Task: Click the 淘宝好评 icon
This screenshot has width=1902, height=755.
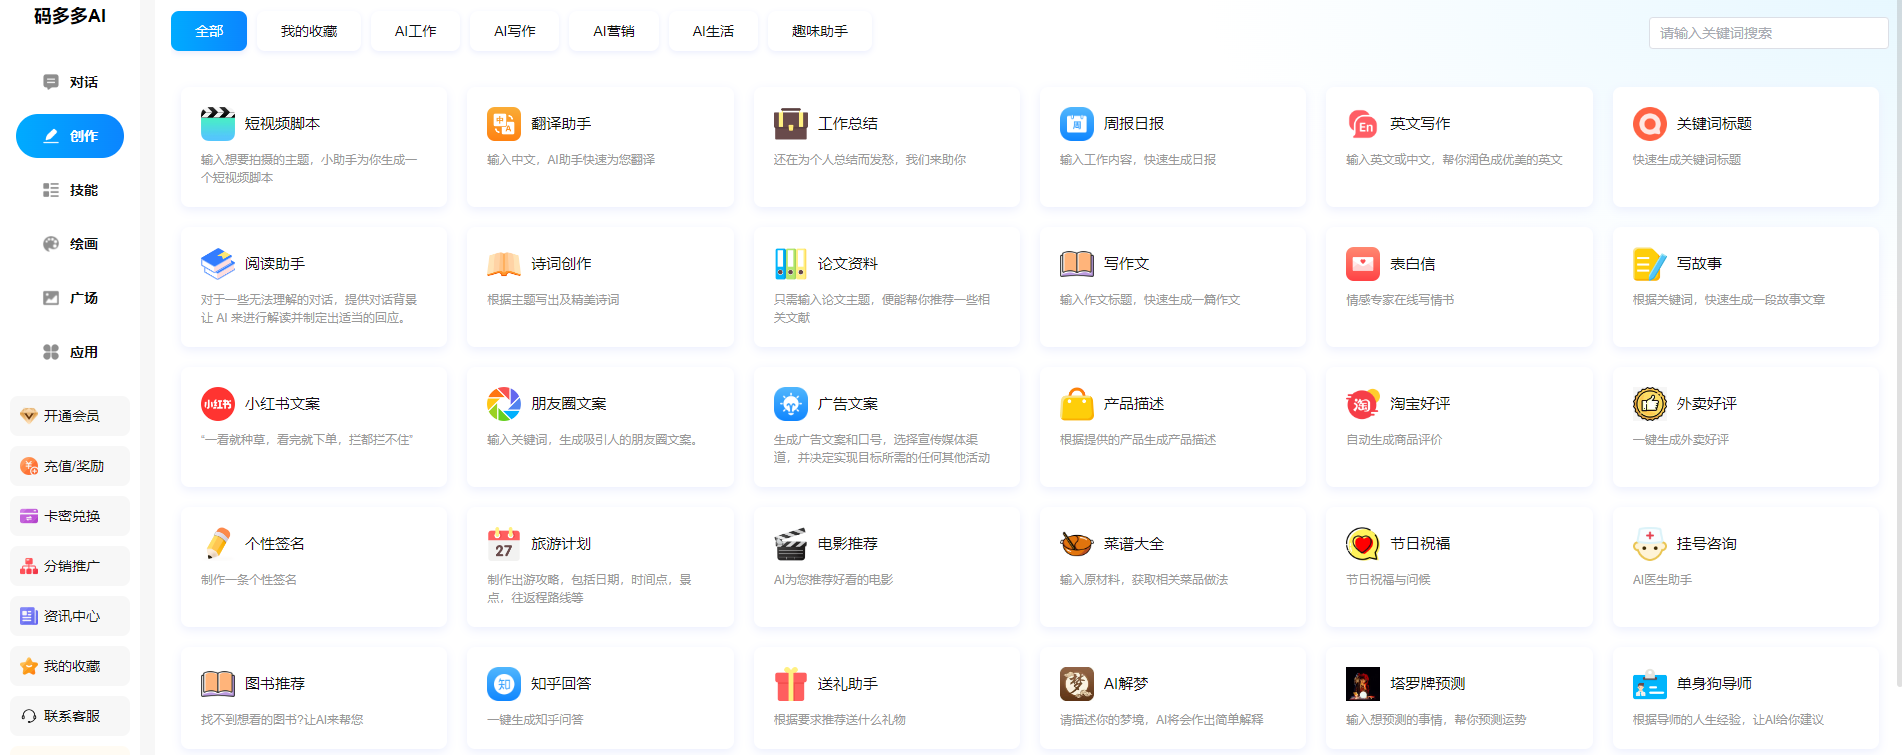Action: (x=1363, y=404)
